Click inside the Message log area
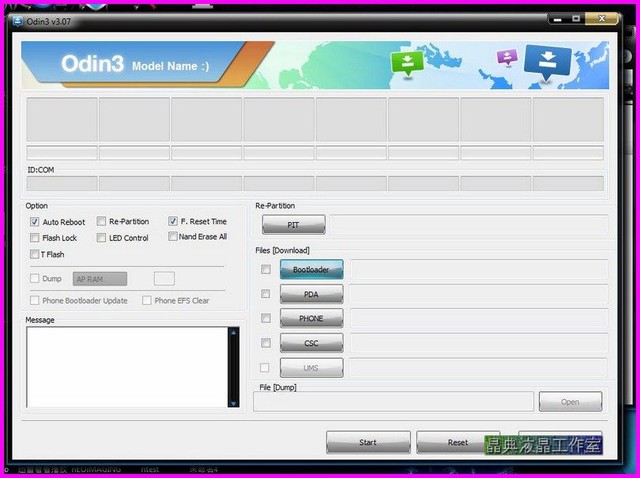This screenshot has height=478, width=640. pyautogui.click(x=127, y=366)
